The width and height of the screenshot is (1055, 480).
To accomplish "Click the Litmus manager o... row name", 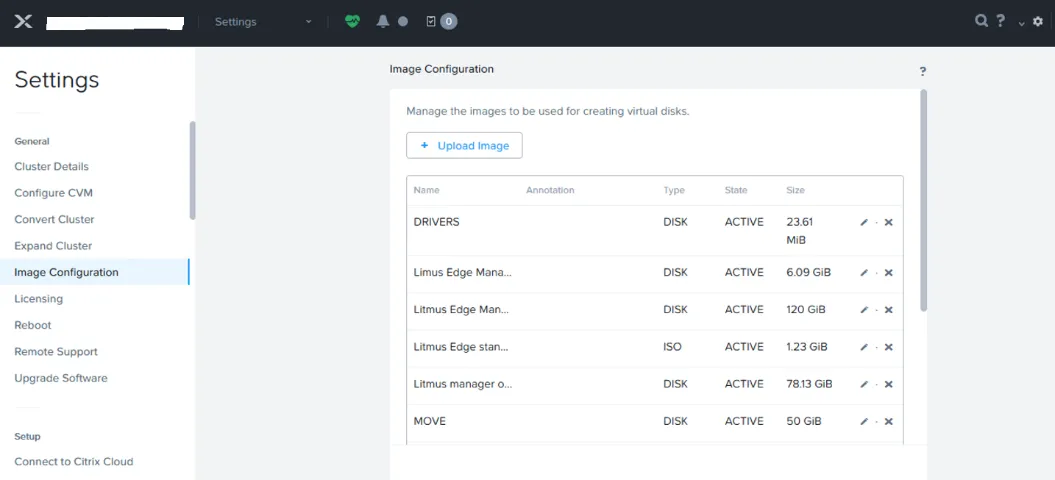I will click(463, 384).
